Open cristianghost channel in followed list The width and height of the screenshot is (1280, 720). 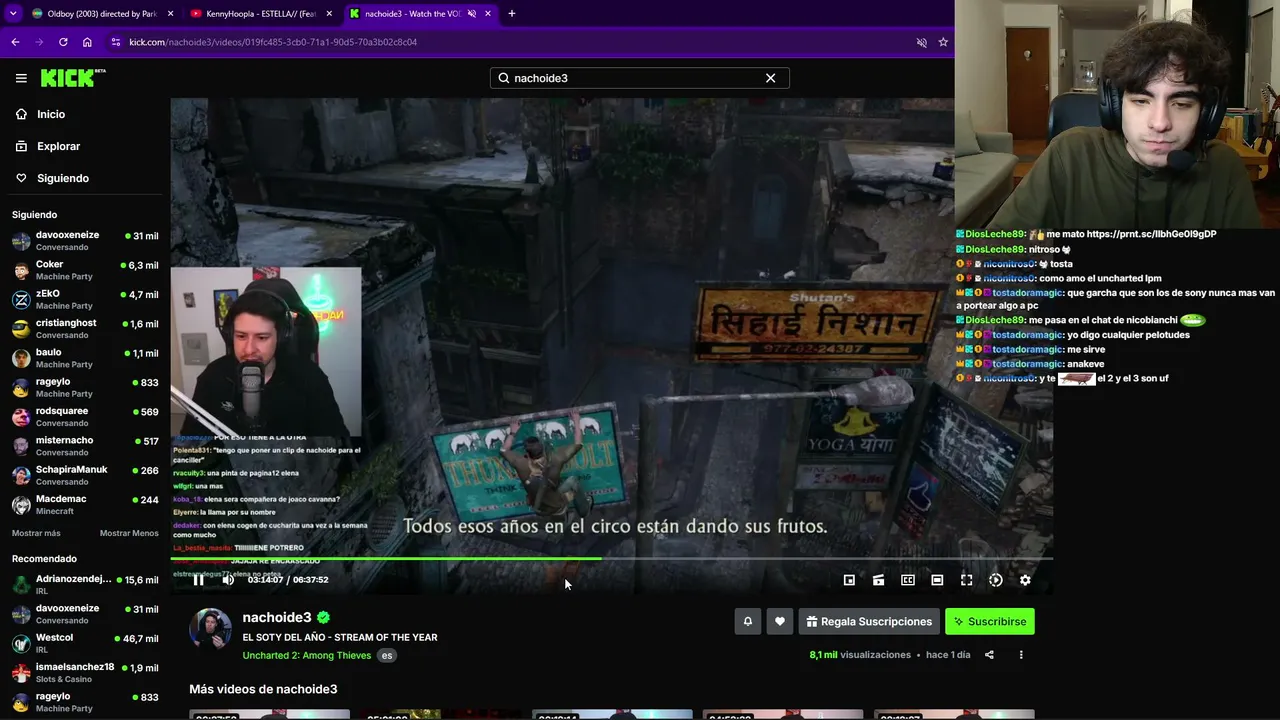point(85,329)
